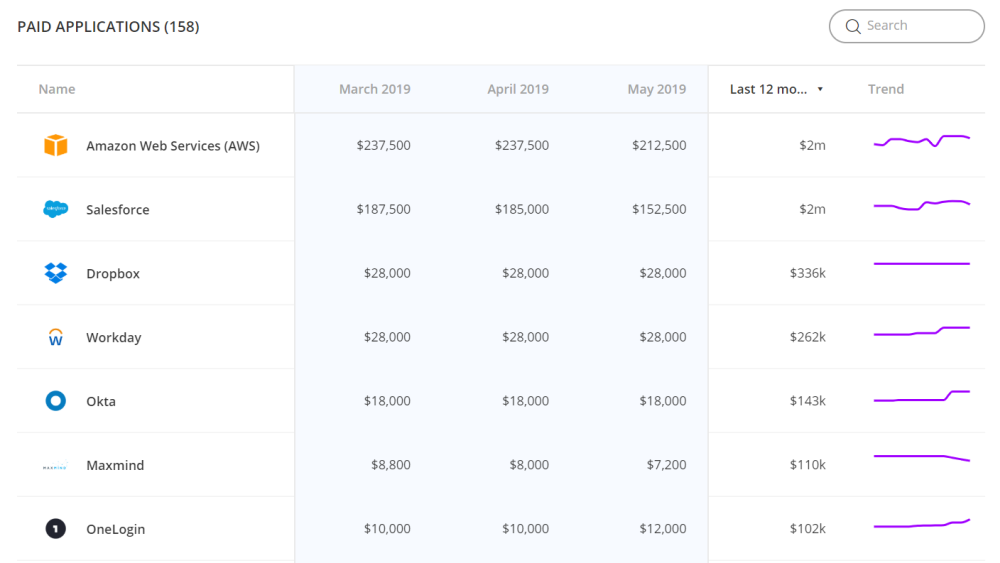Open the Dropbox application name link
Viewport: 1000px width, 563px height.
tap(113, 274)
